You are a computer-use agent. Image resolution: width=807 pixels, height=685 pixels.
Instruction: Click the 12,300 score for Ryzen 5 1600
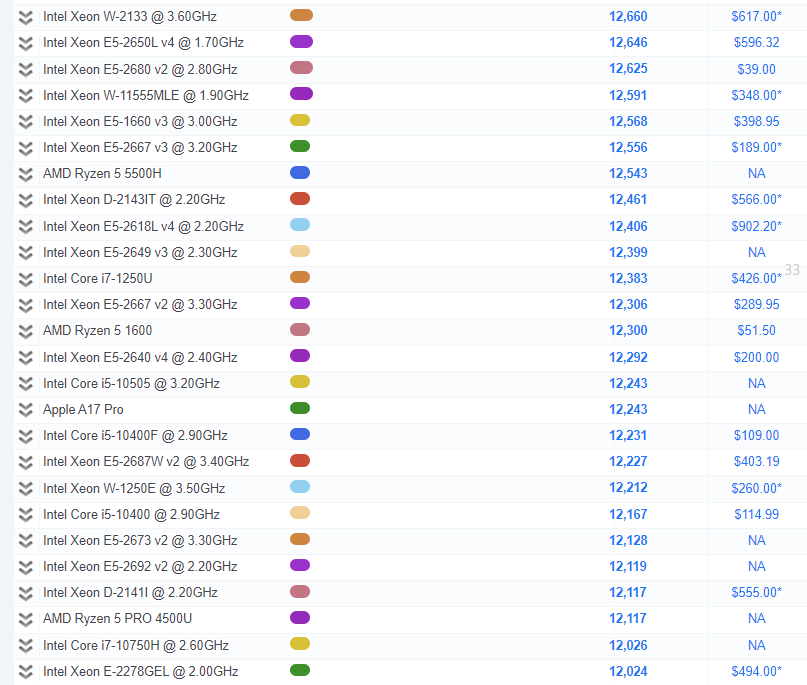point(628,331)
